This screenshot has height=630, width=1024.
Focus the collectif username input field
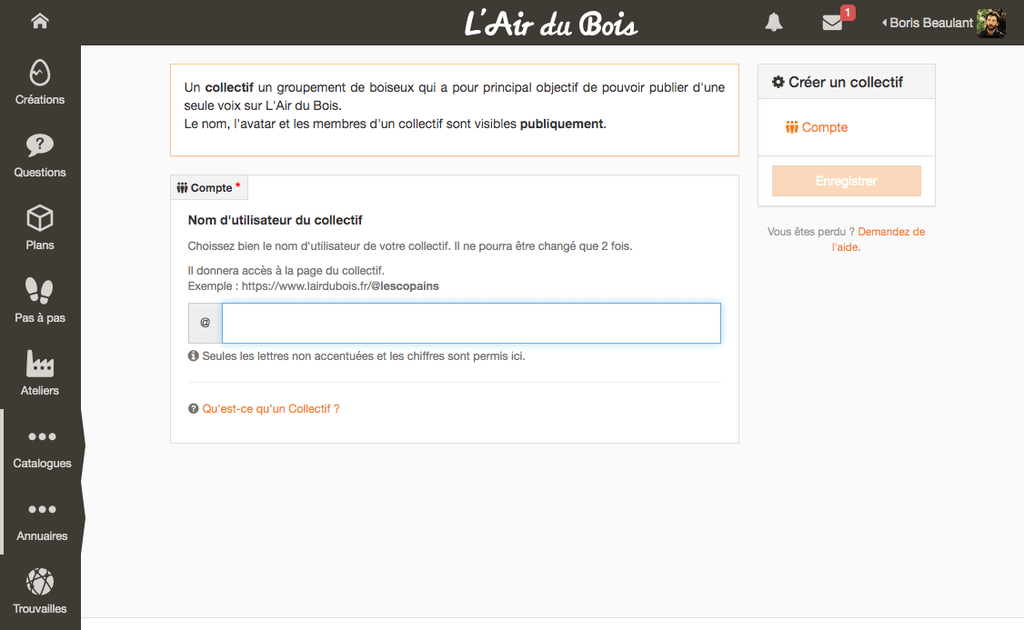coord(471,323)
